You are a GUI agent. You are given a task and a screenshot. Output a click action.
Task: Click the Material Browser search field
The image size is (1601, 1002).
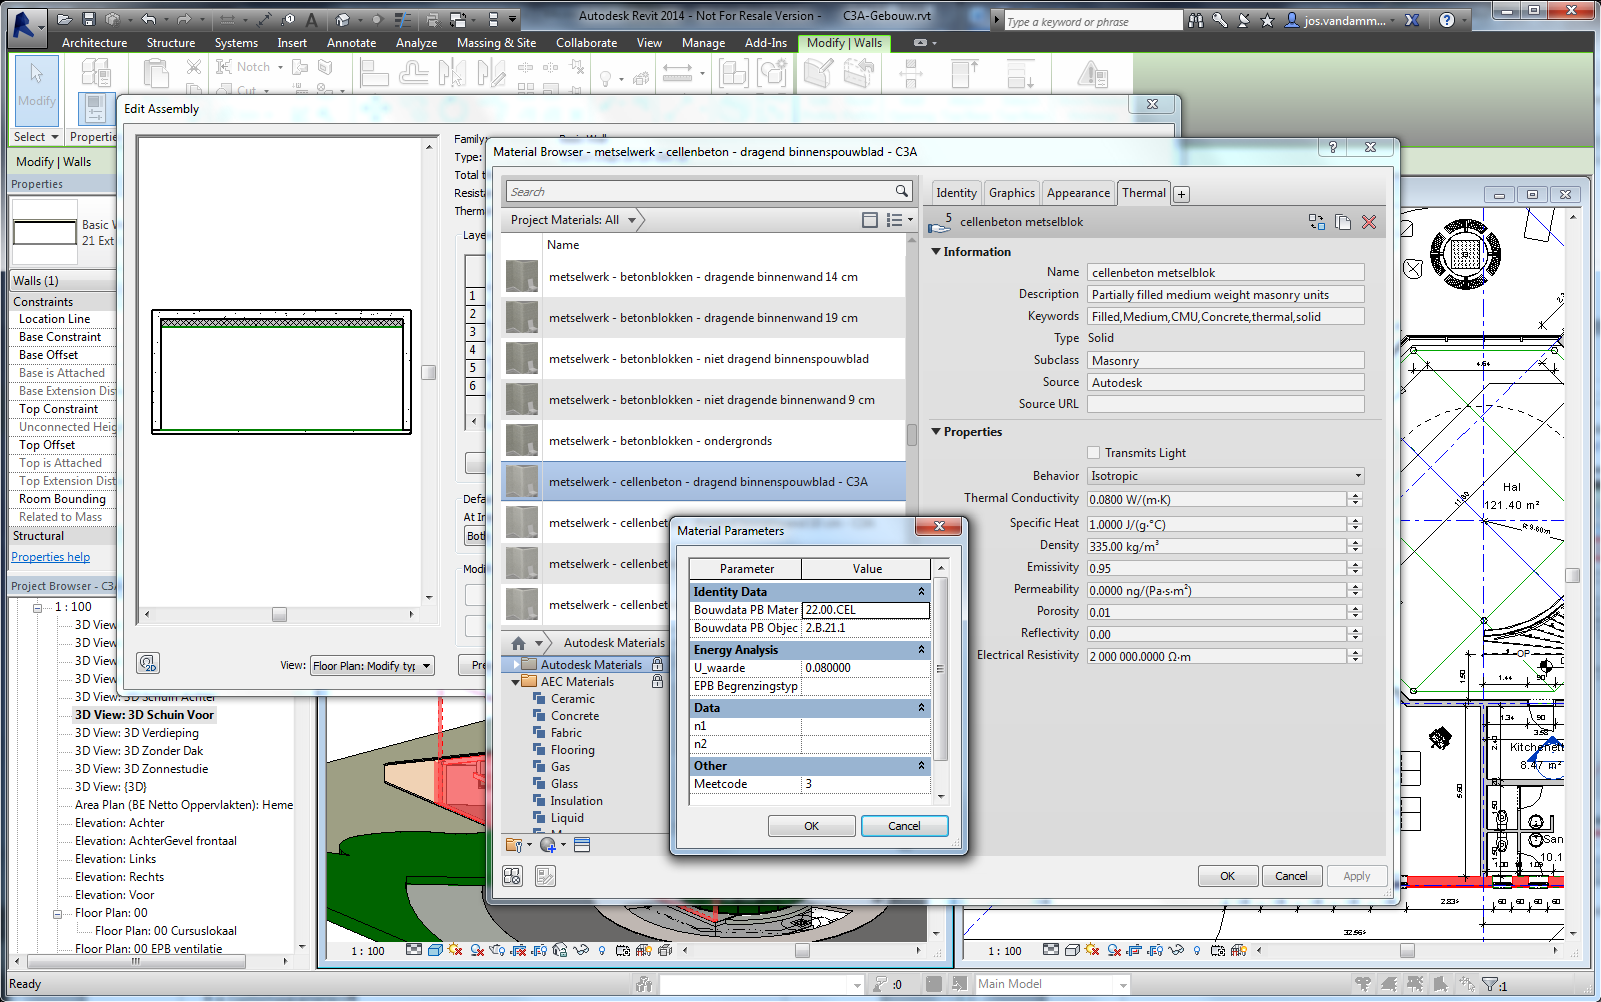(x=700, y=191)
